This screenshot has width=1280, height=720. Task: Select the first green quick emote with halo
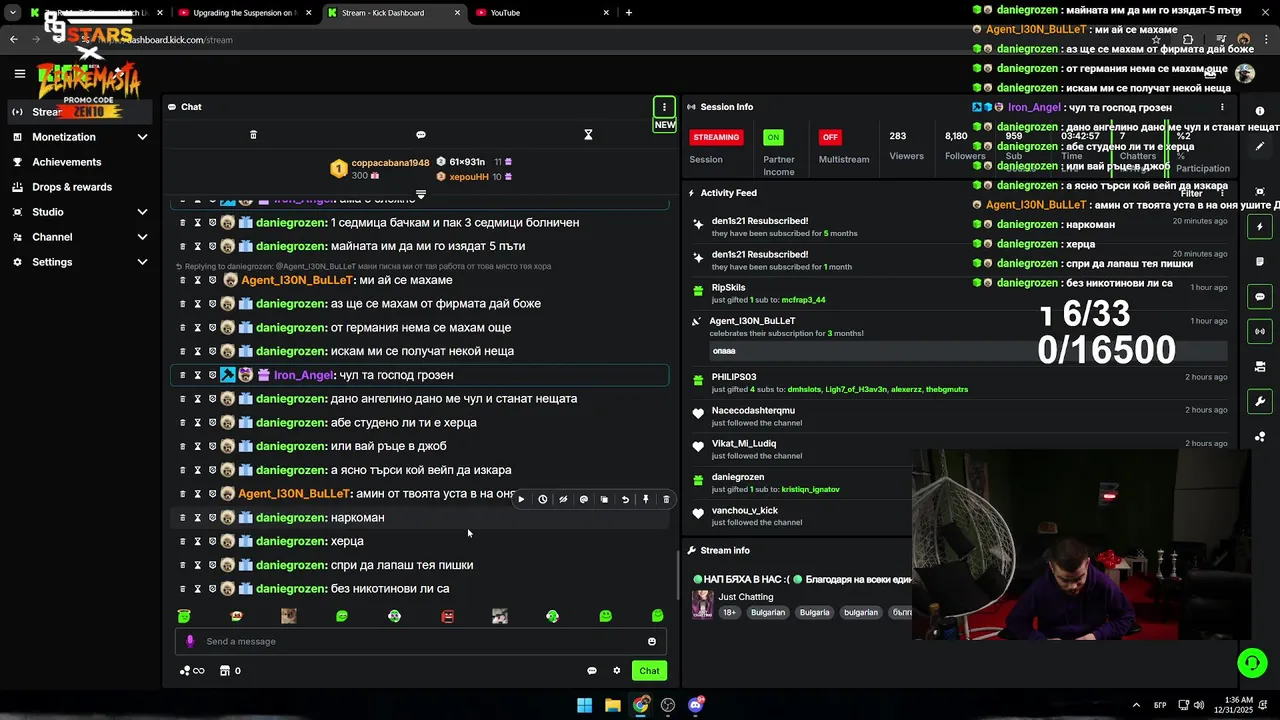(184, 616)
